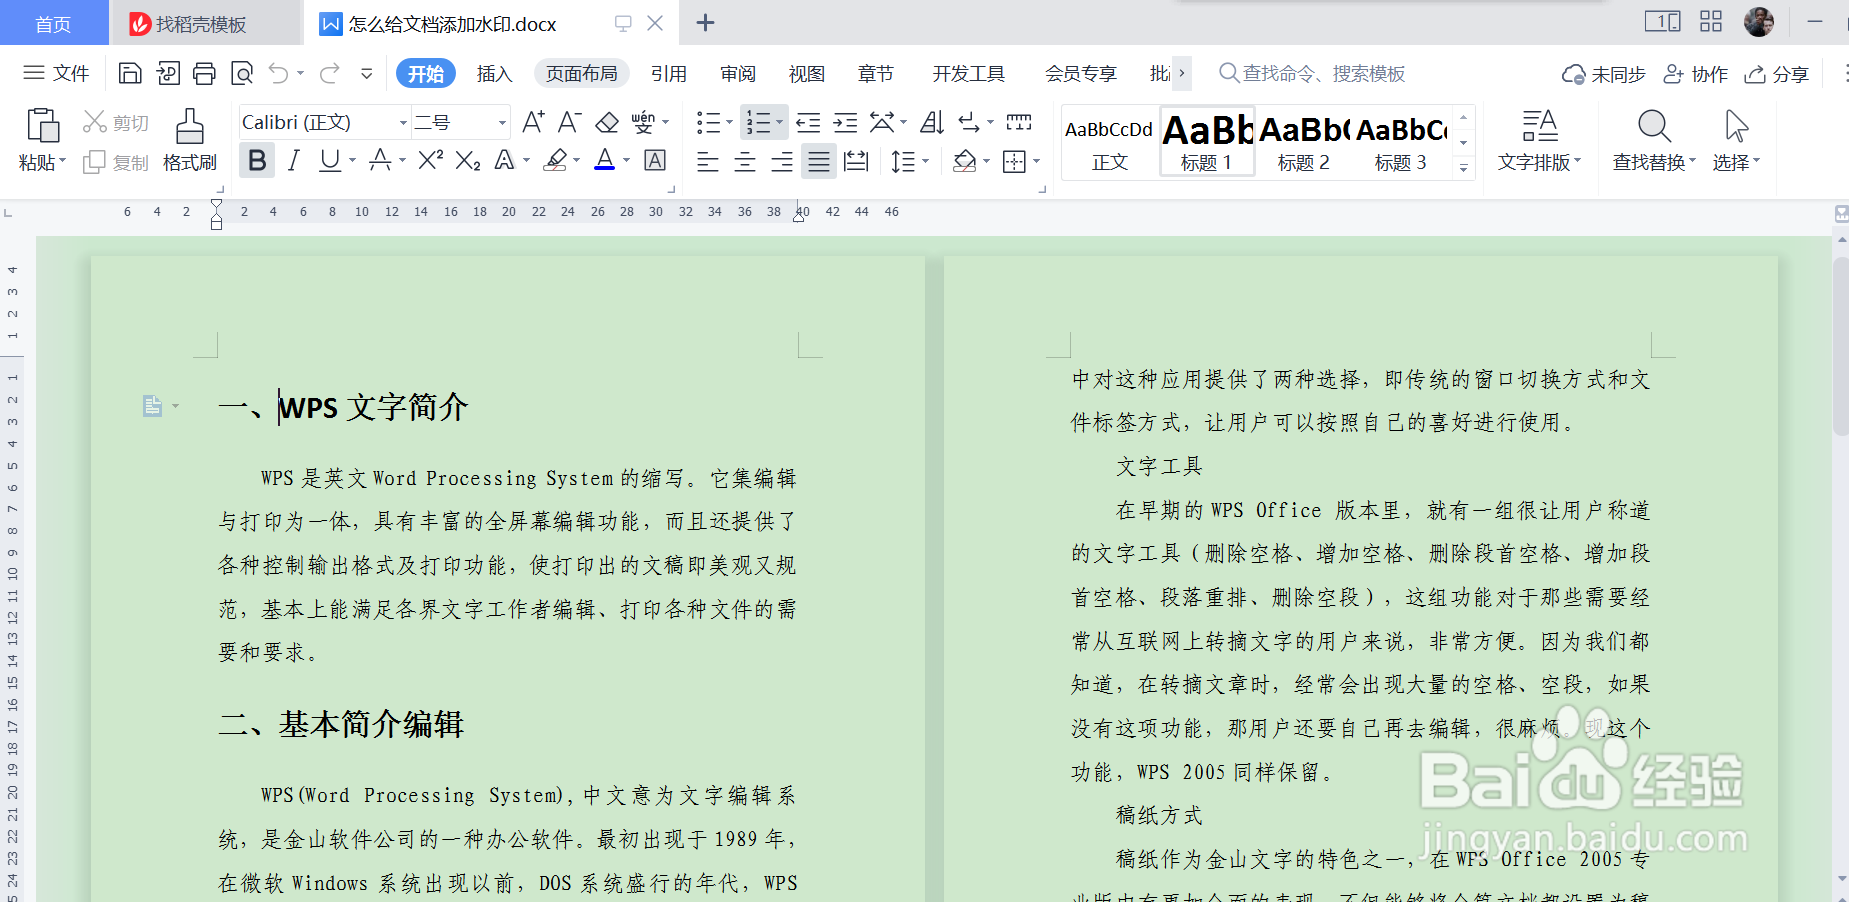
Task: Open the 引用 ribbon tab
Action: coord(668,73)
